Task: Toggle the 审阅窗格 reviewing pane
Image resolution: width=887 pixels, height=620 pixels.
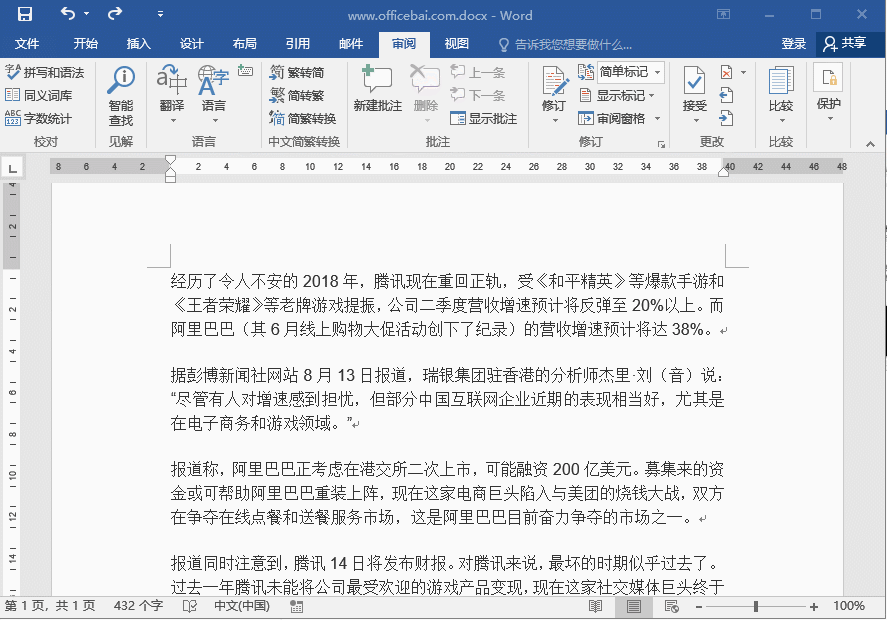Action: pyautogui.click(x=612, y=118)
